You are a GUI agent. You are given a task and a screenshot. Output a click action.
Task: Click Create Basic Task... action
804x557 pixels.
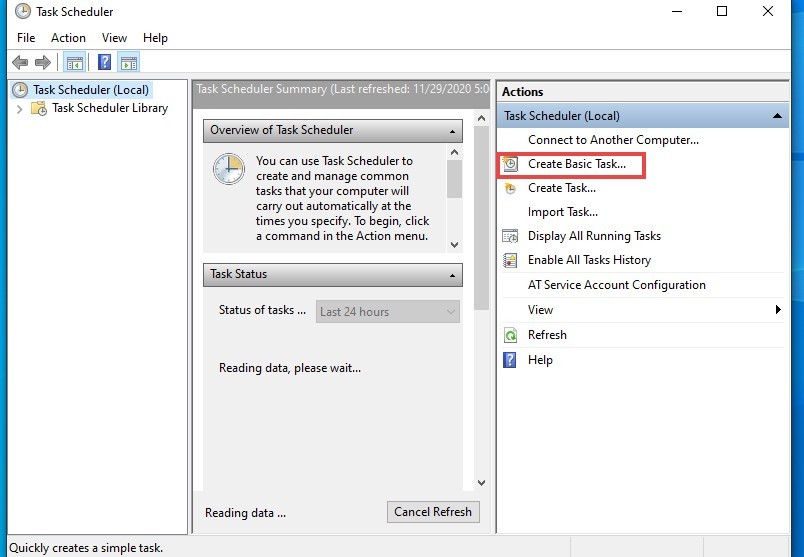[x=577, y=164]
